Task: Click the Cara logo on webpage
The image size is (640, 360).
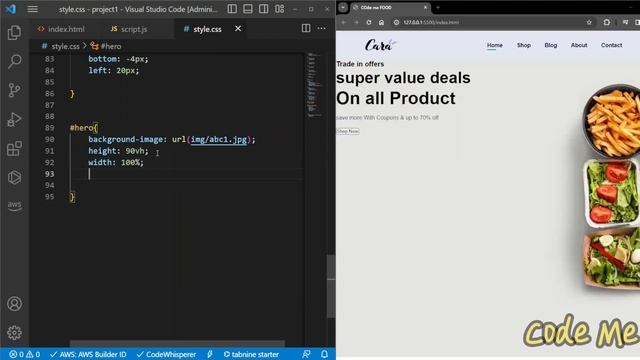Action: click(380, 45)
